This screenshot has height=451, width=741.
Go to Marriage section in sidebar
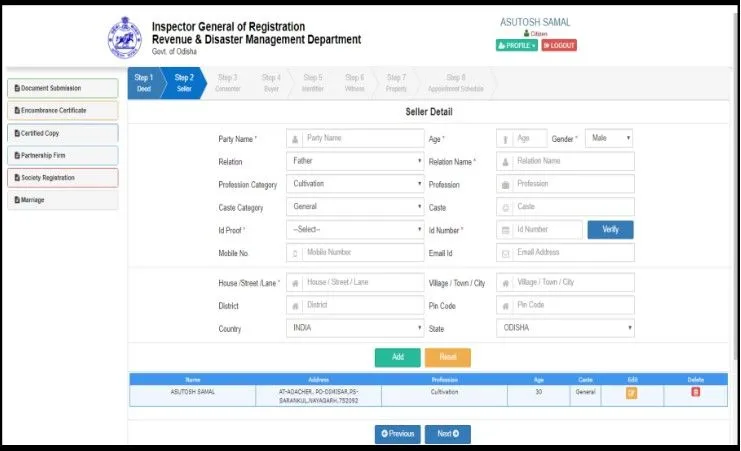[62, 200]
